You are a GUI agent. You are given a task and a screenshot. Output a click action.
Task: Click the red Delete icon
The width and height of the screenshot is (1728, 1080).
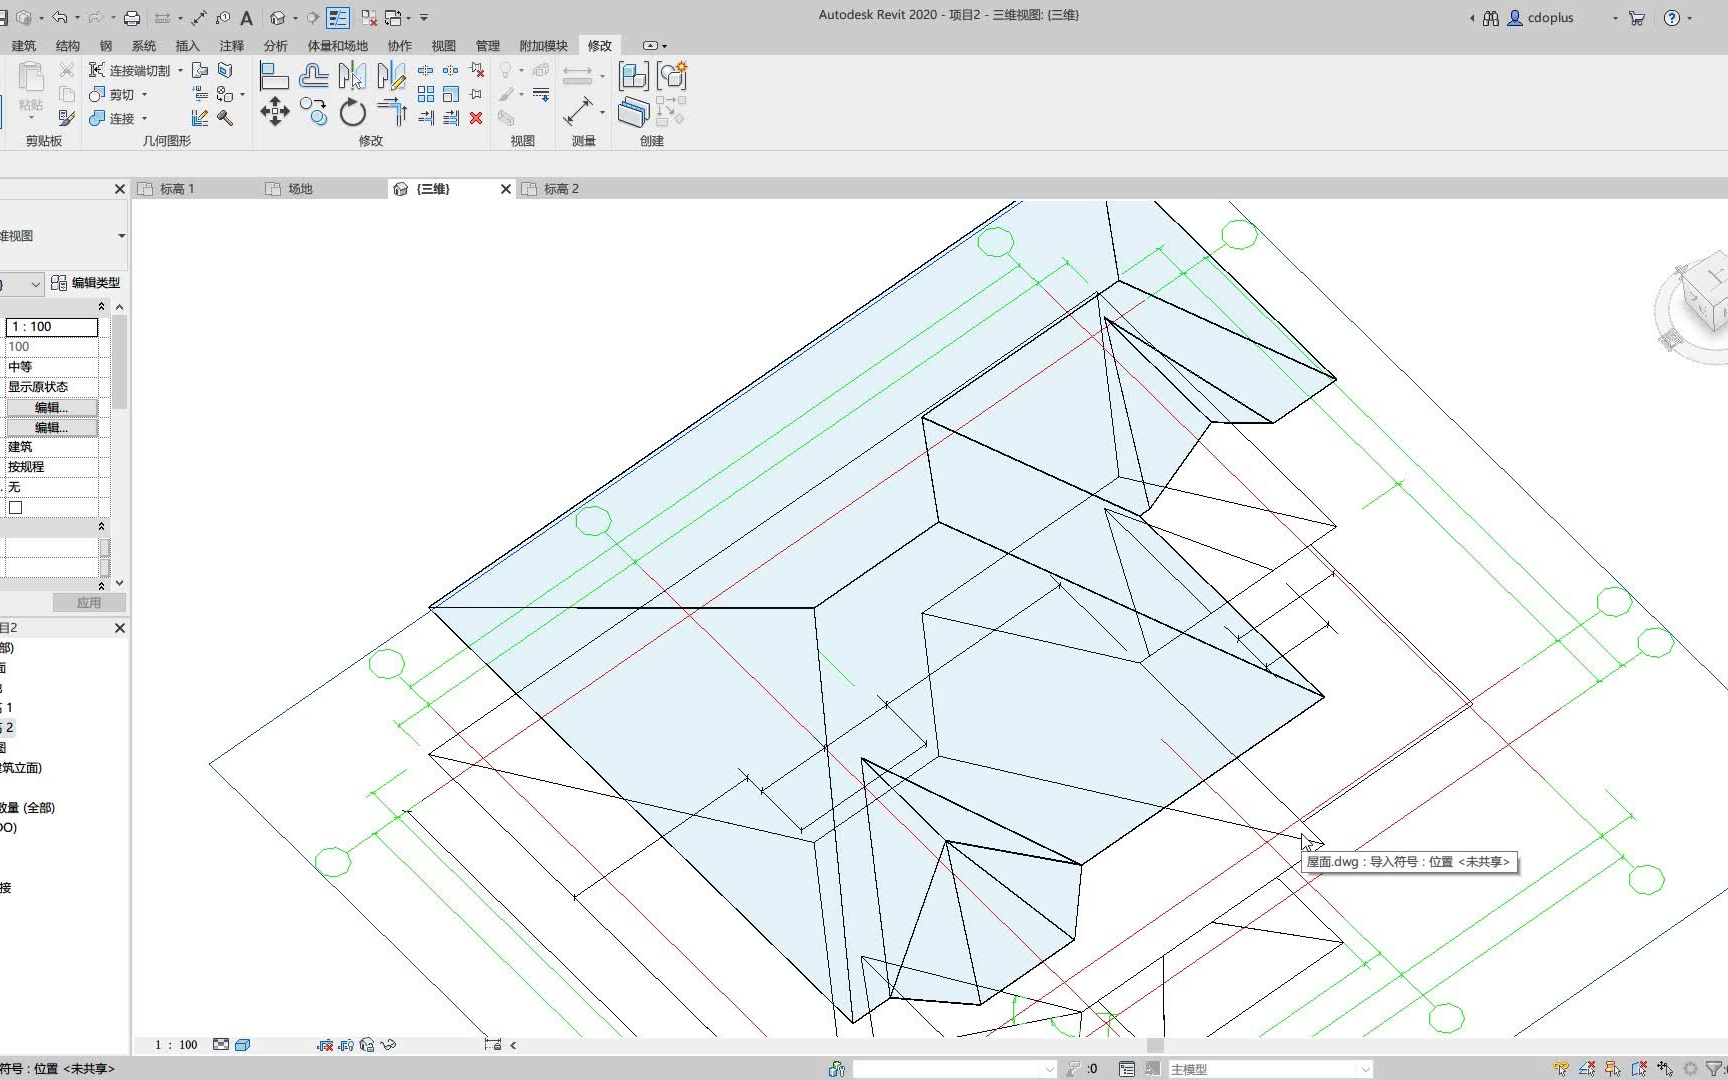(x=476, y=118)
